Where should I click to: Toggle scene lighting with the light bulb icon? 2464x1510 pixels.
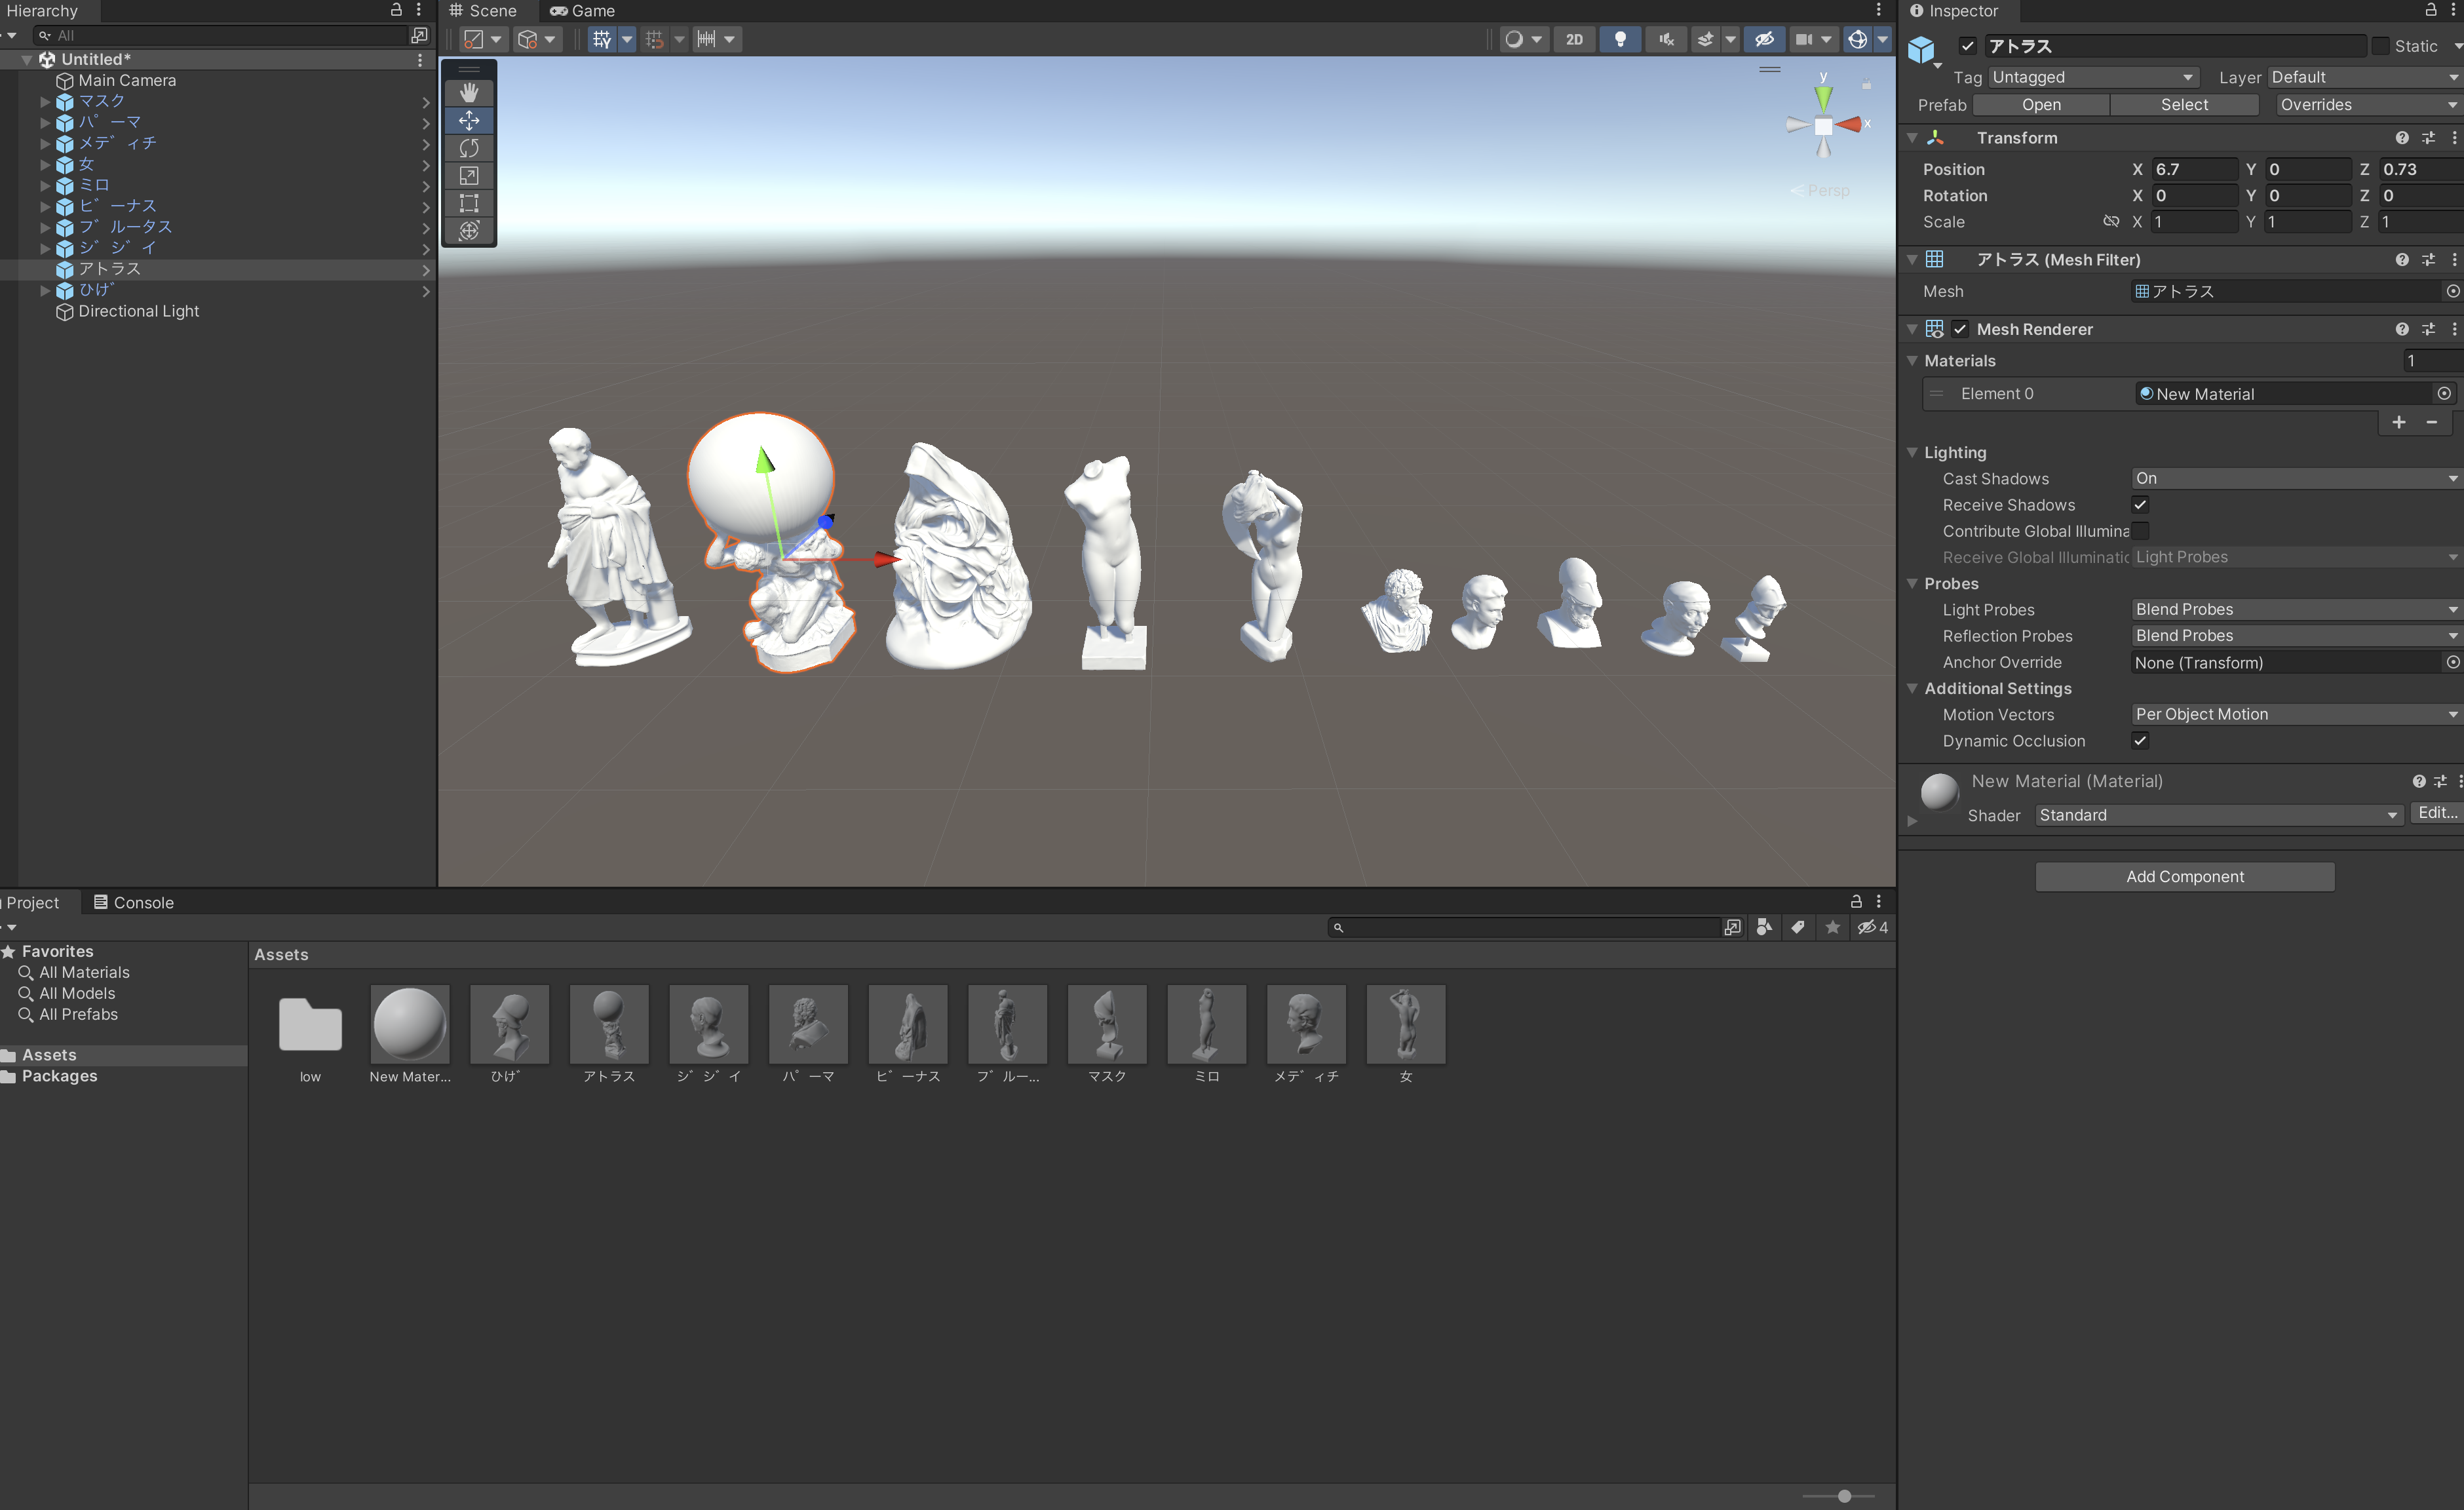tap(1620, 39)
